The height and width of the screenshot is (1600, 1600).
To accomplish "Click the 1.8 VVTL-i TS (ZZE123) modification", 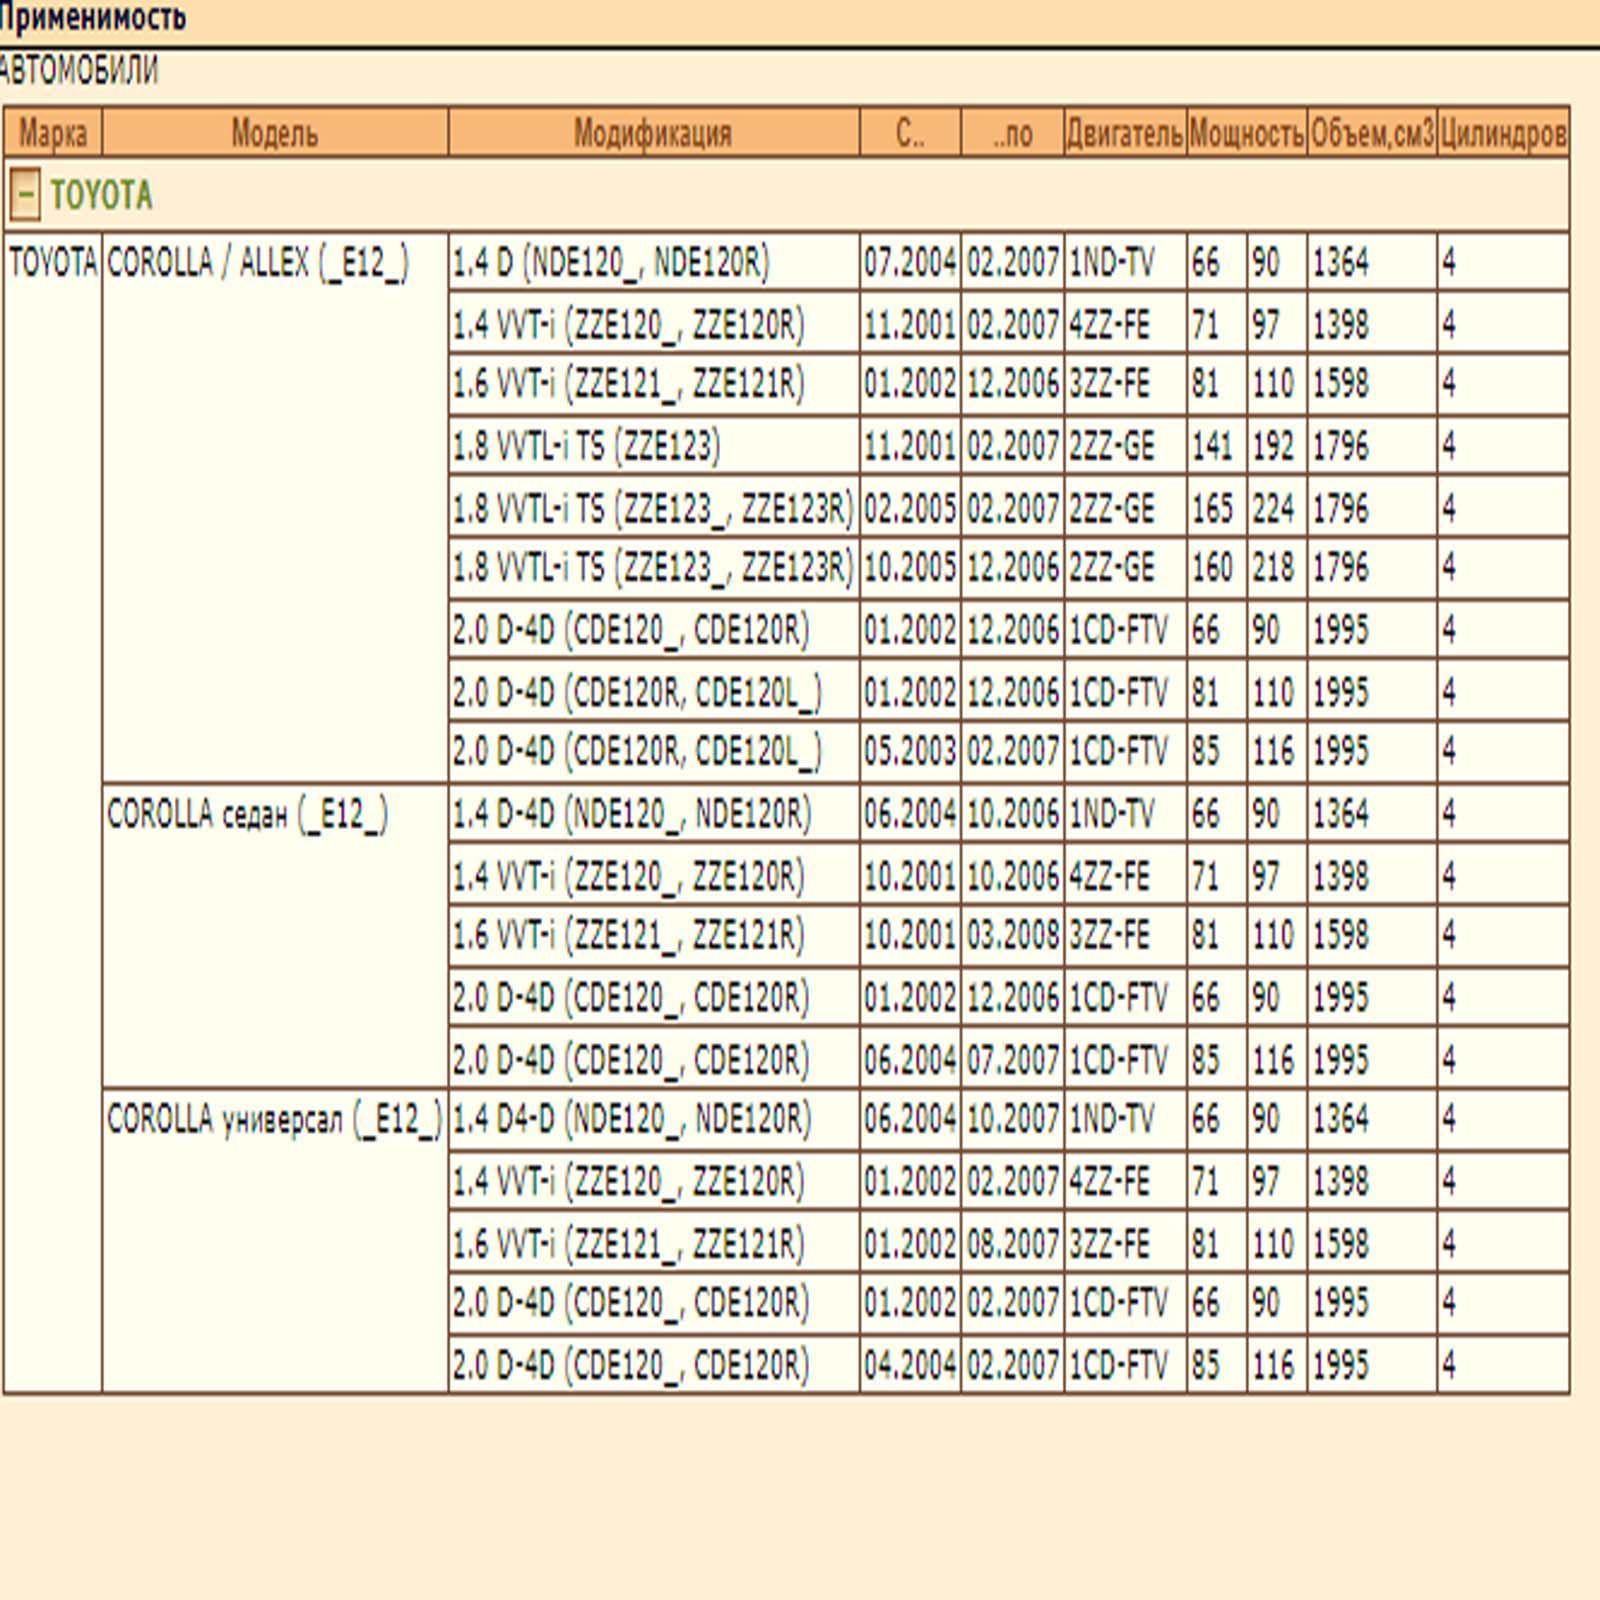I will [586, 446].
